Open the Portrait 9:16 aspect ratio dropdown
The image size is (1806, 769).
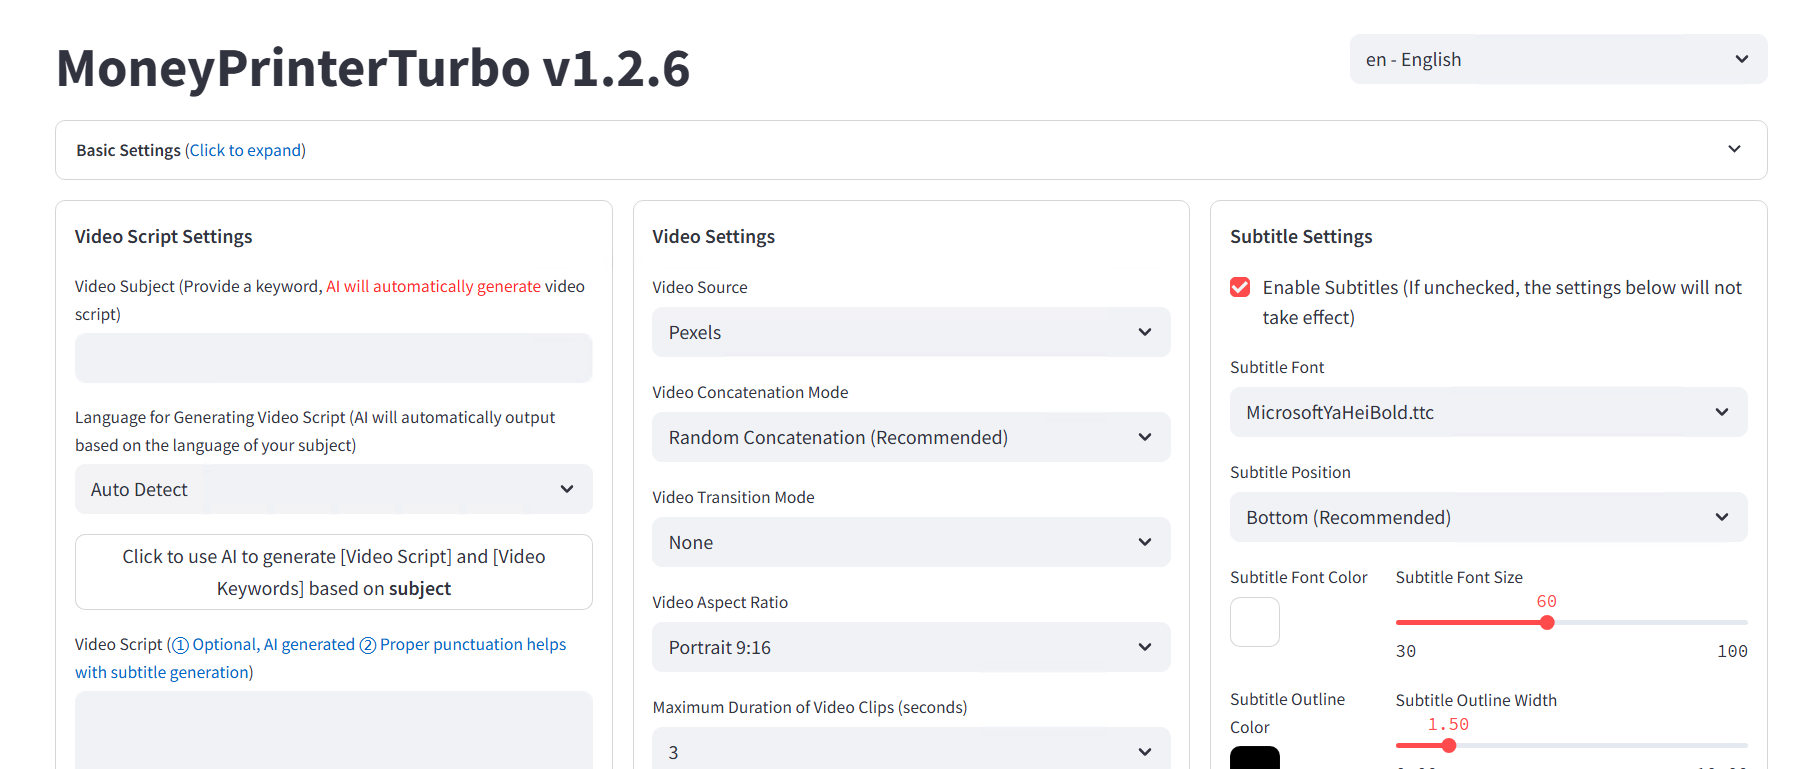click(911, 647)
